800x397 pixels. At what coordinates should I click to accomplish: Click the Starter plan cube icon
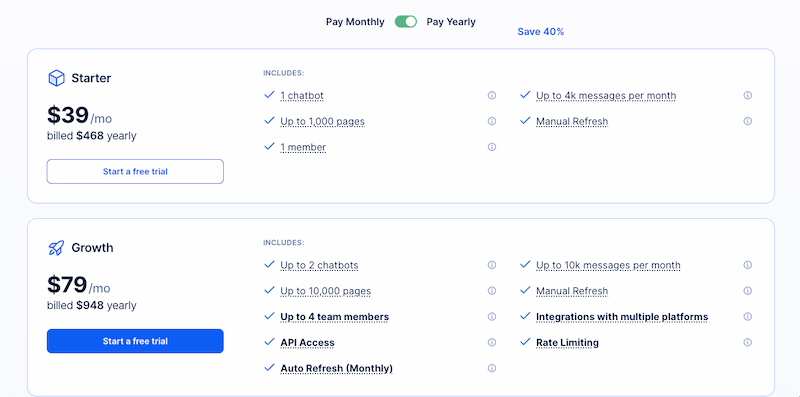pyautogui.click(x=56, y=78)
